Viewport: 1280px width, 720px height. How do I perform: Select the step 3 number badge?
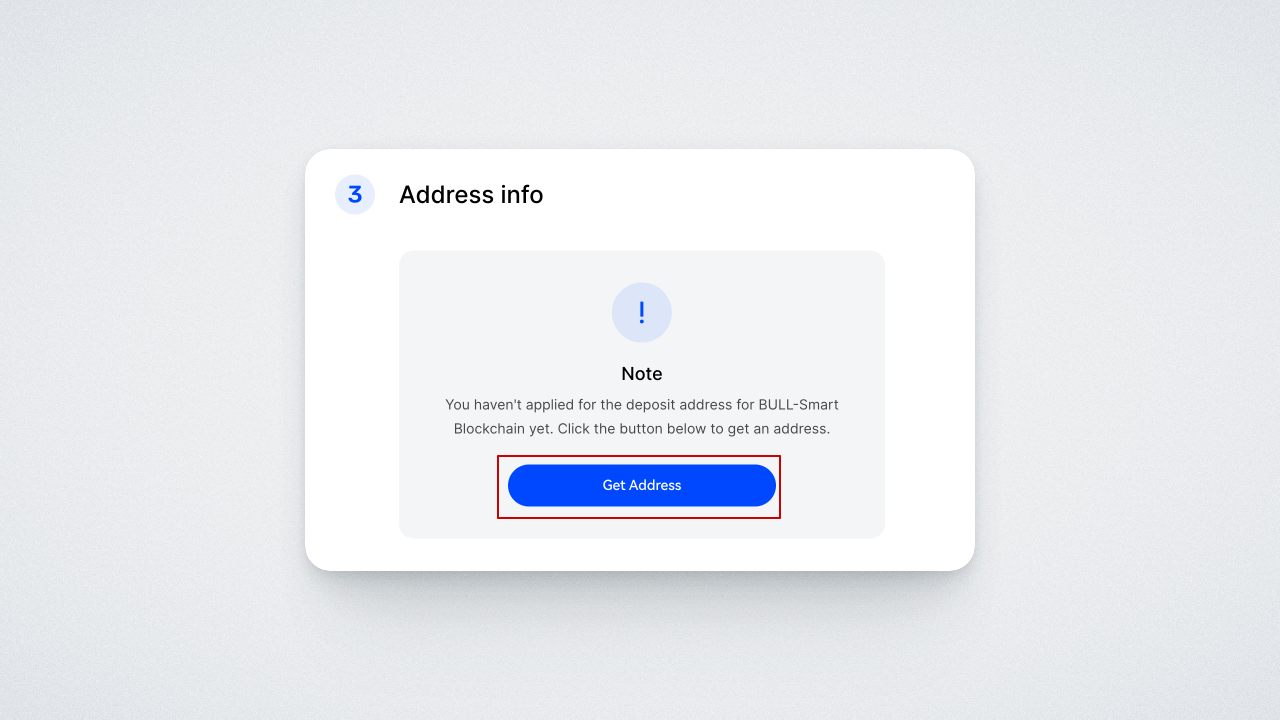point(355,194)
